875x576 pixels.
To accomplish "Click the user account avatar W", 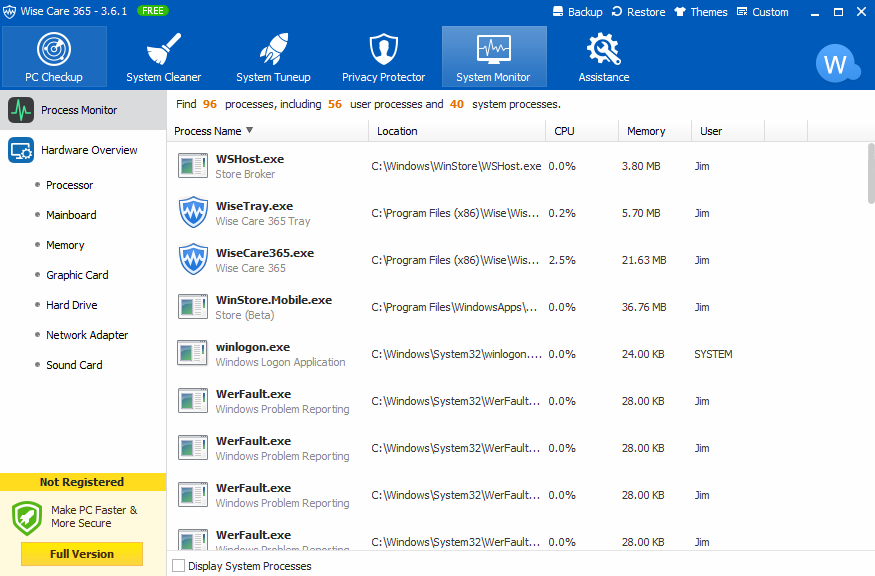I will pos(836,64).
